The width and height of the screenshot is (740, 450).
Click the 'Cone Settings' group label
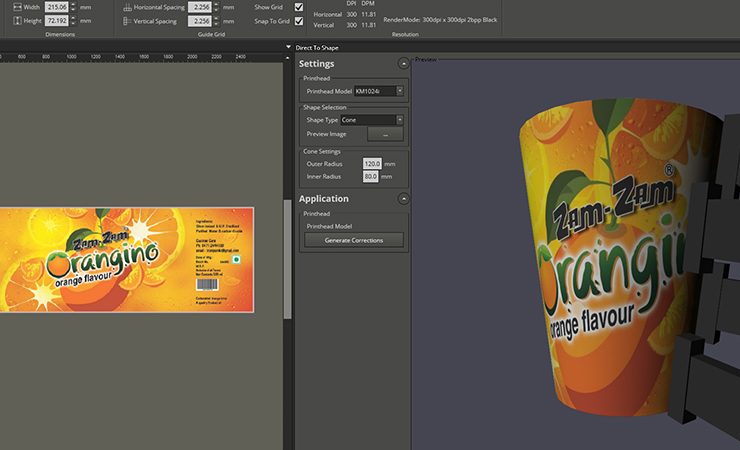pos(321,151)
